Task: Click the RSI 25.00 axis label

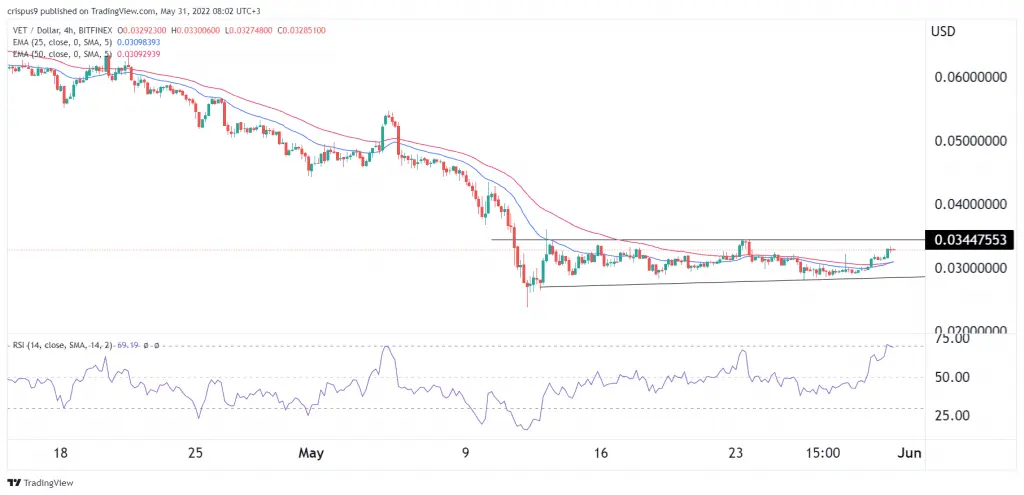Action: (950, 415)
